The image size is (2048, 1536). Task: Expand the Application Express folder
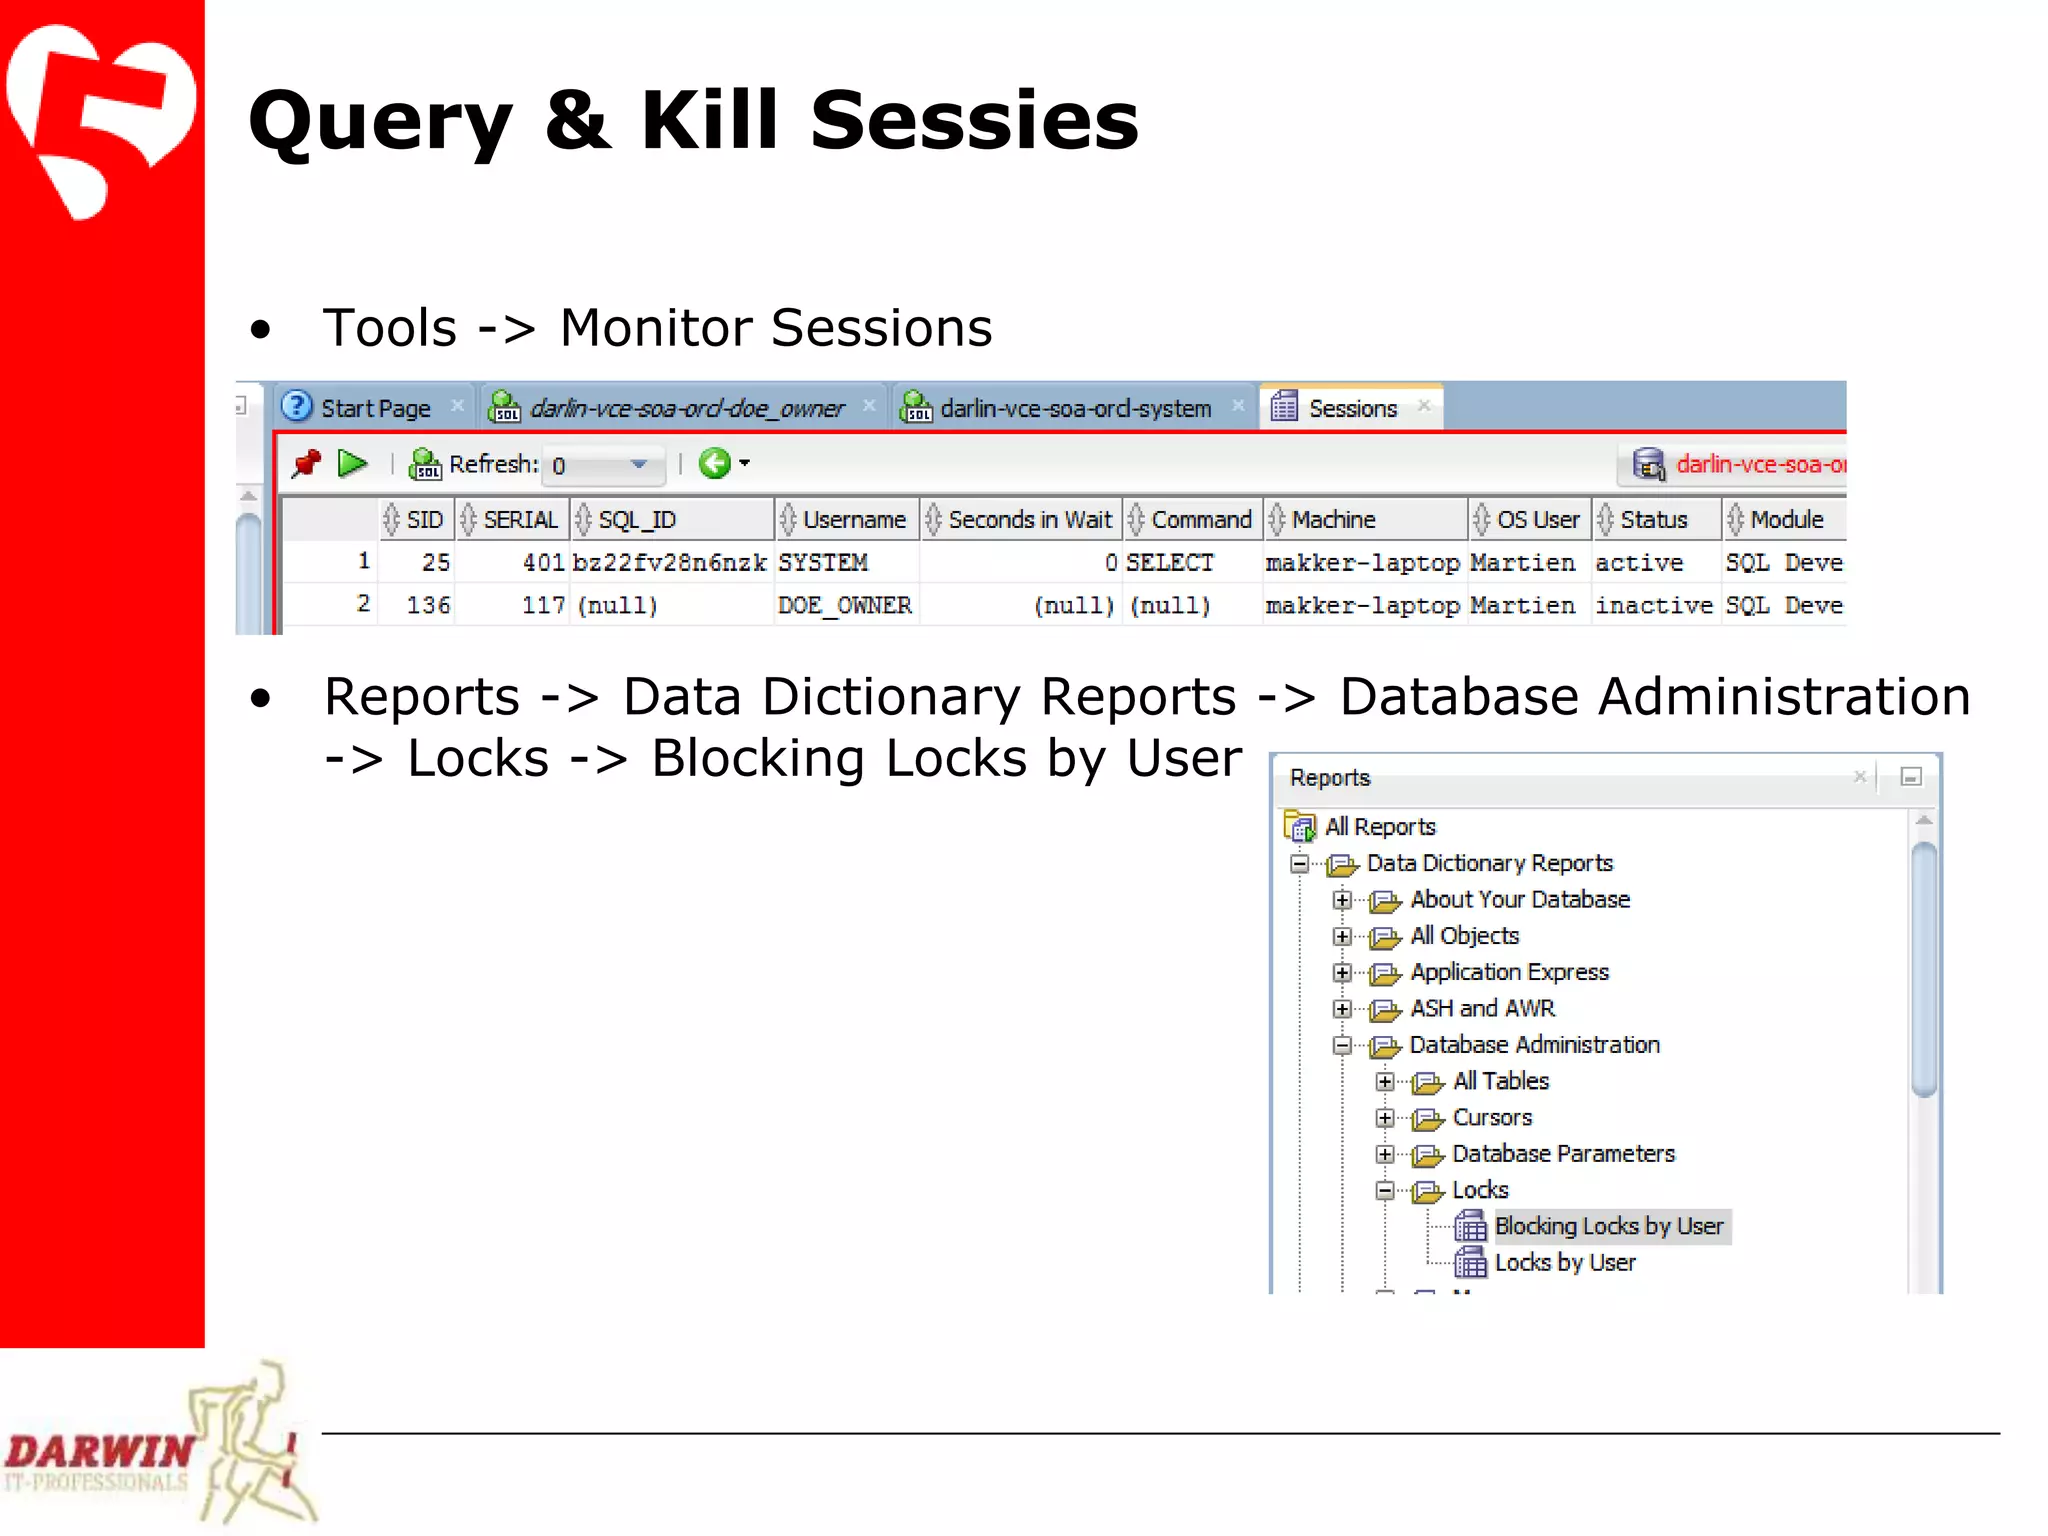click(1342, 973)
